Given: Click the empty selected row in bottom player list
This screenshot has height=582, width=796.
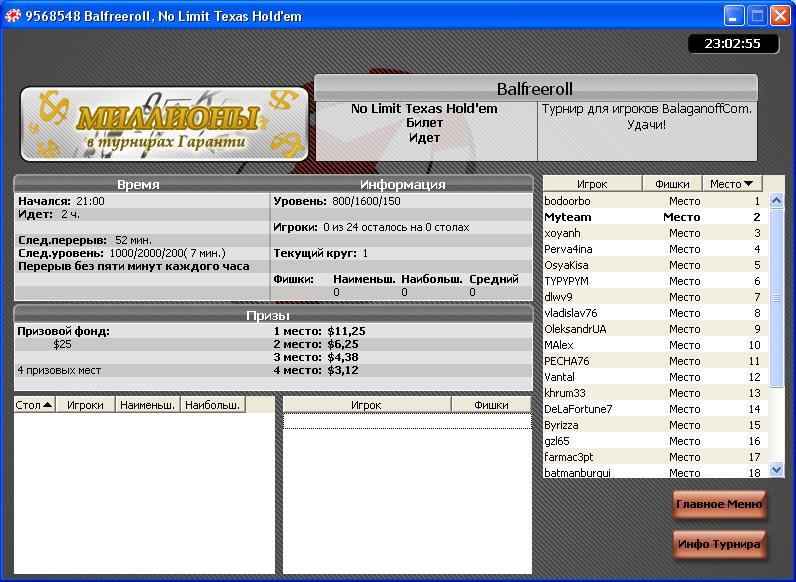Looking at the screenshot, I should tap(407, 421).
